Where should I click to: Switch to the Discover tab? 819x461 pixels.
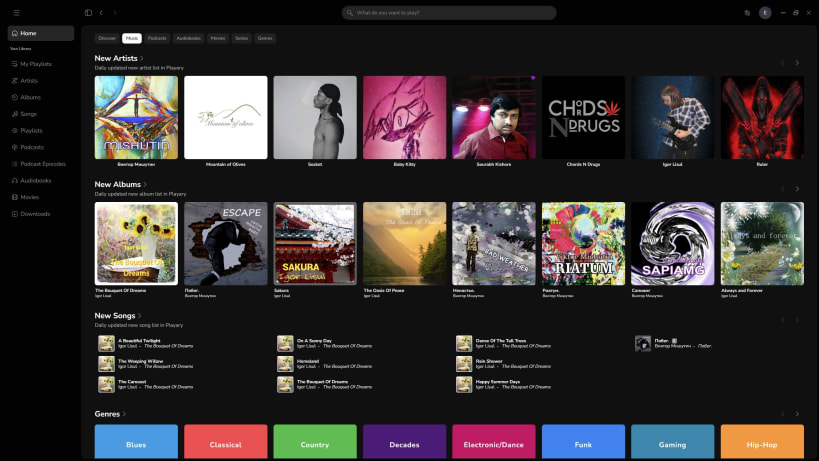point(107,38)
